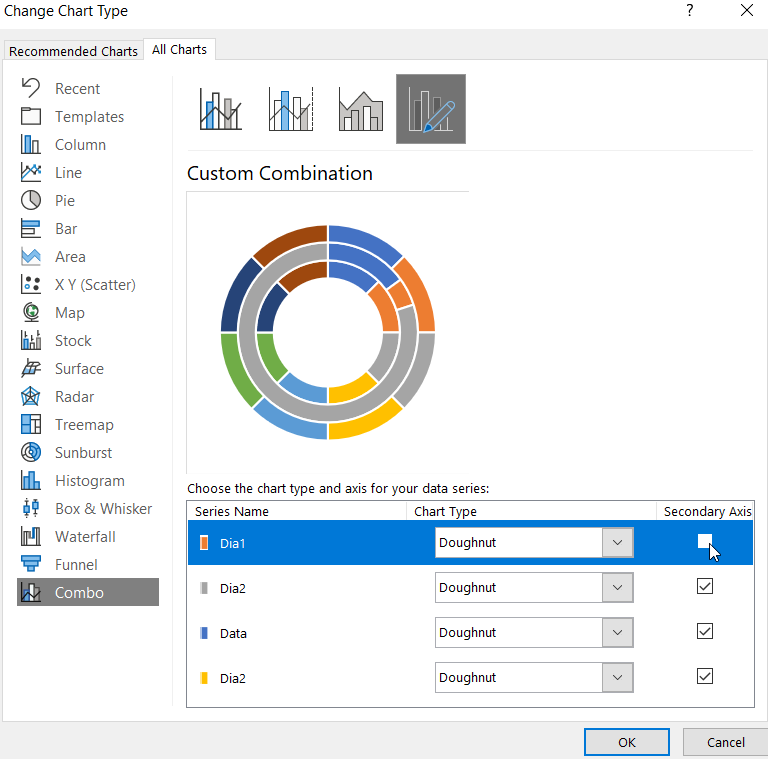768x759 pixels.
Task: Select the Radar chart category icon
Action: (31, 397)
